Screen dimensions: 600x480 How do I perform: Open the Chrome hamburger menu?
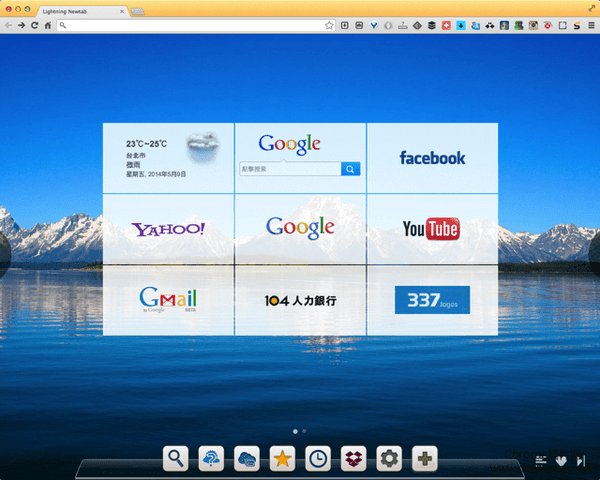[x=590, y=25]
